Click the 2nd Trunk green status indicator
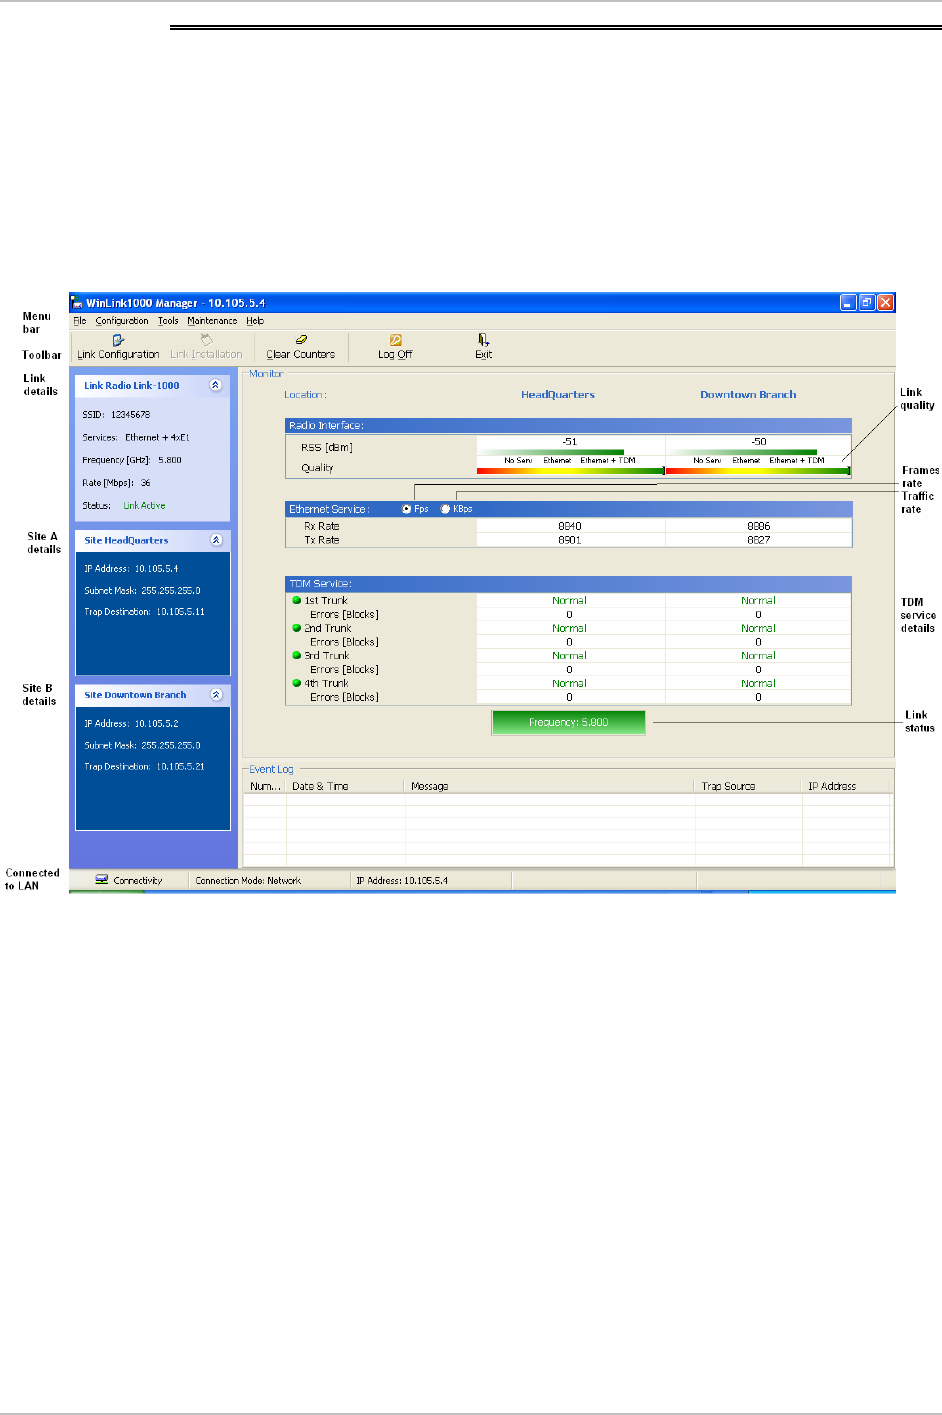 297,628
